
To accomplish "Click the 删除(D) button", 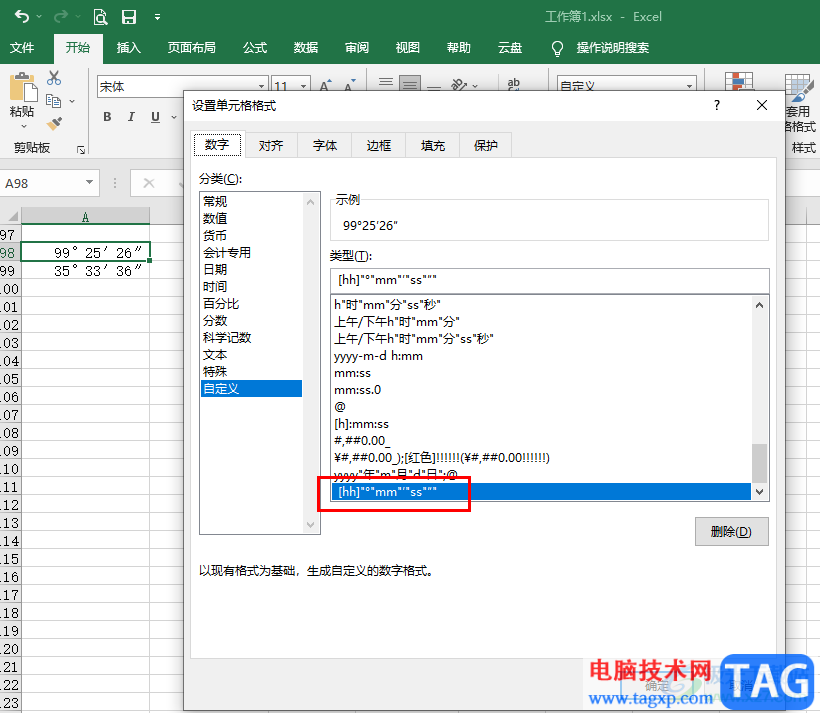I will tap(731, 531).
